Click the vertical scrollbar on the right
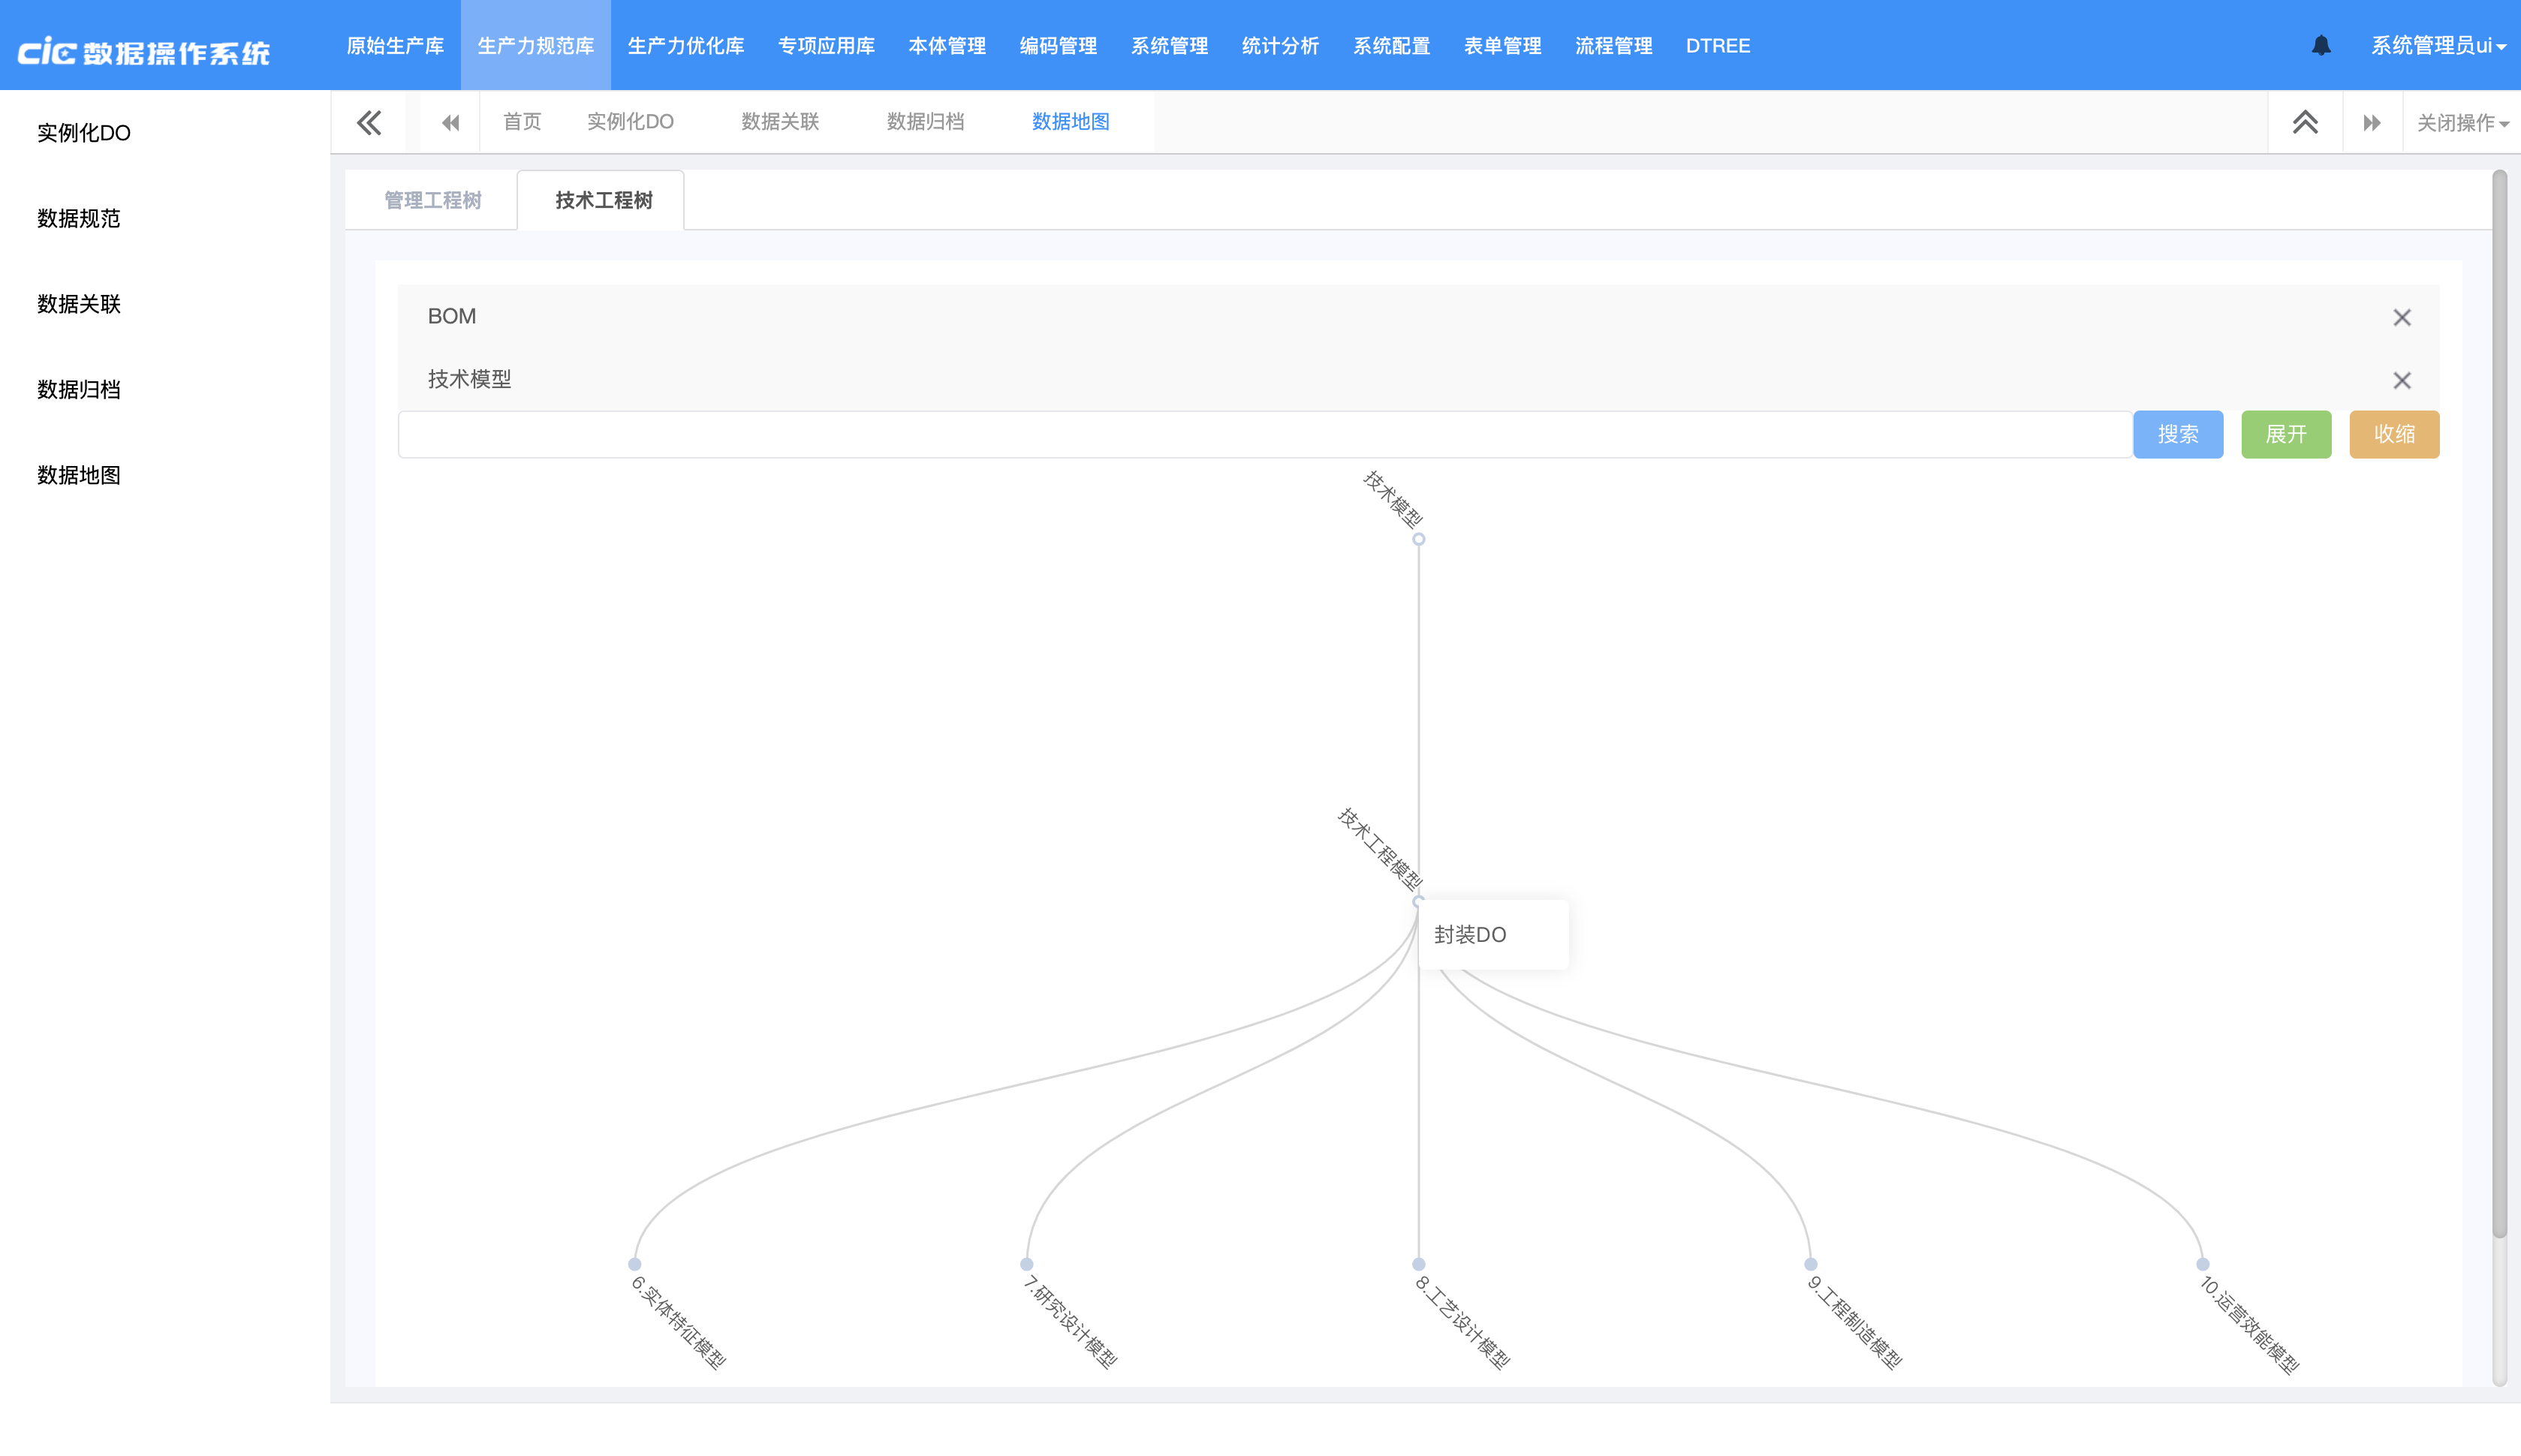Image resolution: width=2521 pixels, height=1456 pixels. click(2499, 700)
